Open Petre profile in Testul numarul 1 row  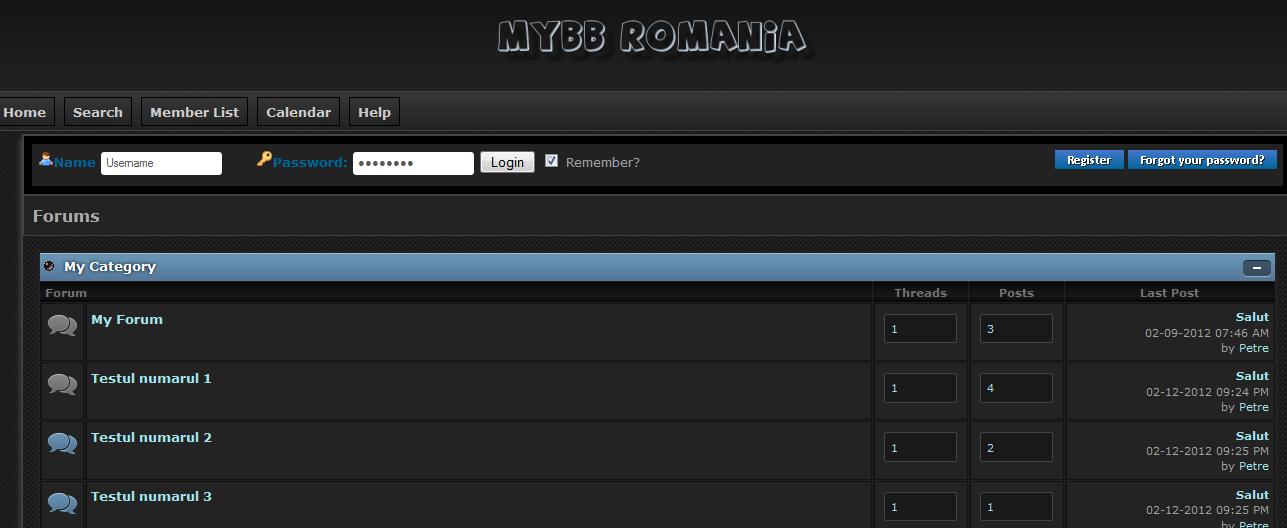1254,407
